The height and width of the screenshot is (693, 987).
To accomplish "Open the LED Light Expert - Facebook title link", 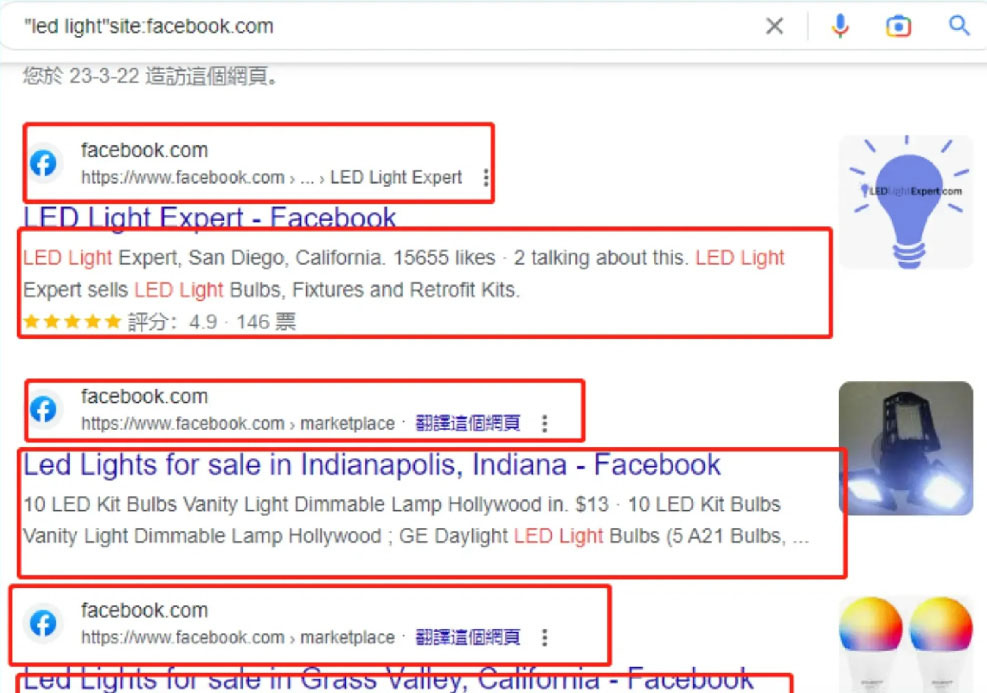I will point(210,218).
